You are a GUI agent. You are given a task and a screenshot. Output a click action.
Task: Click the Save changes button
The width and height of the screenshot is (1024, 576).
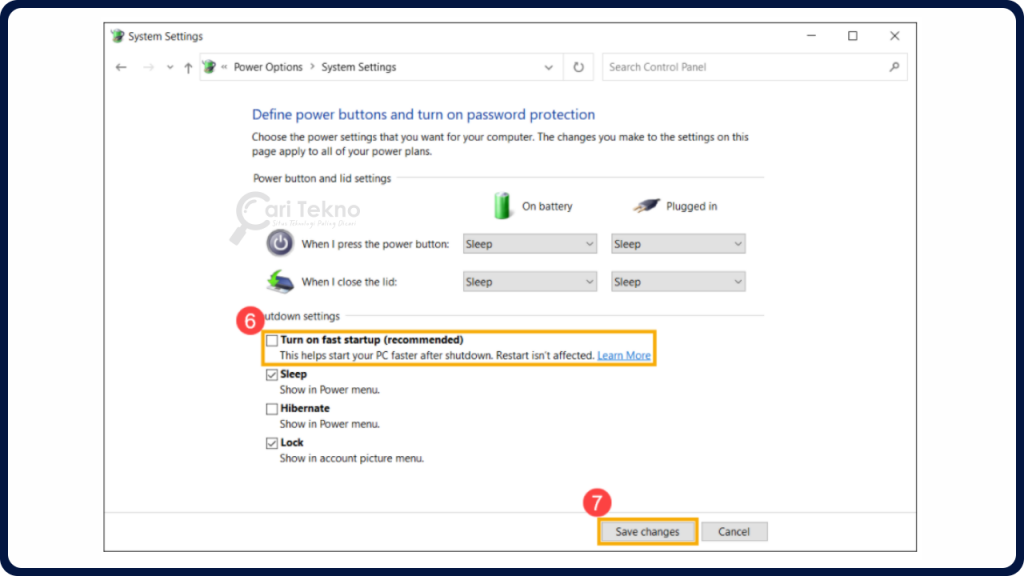647,531
